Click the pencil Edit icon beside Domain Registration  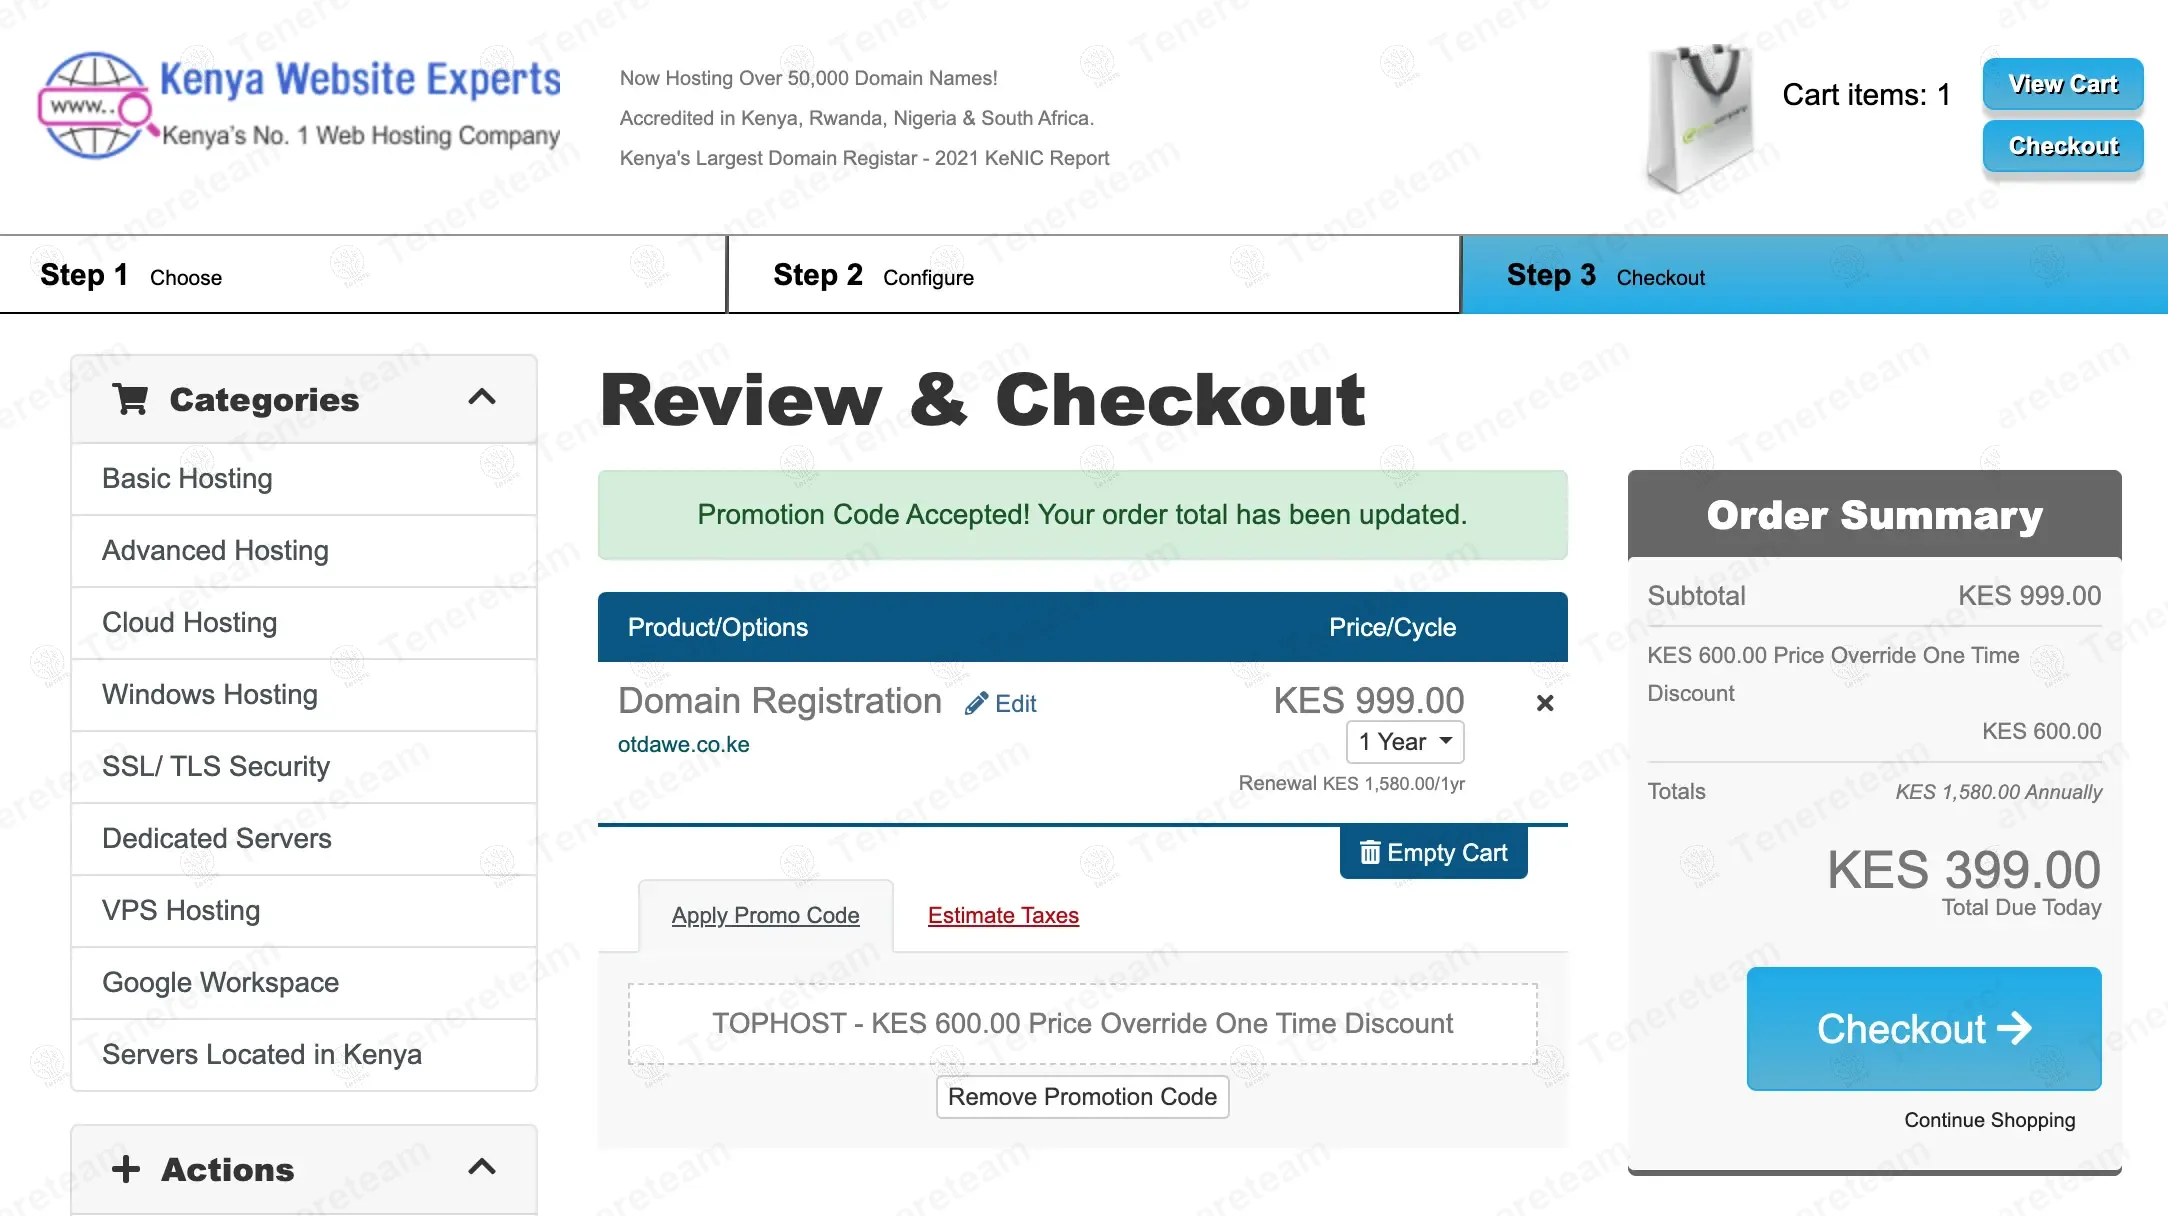[x=976, y=704]
